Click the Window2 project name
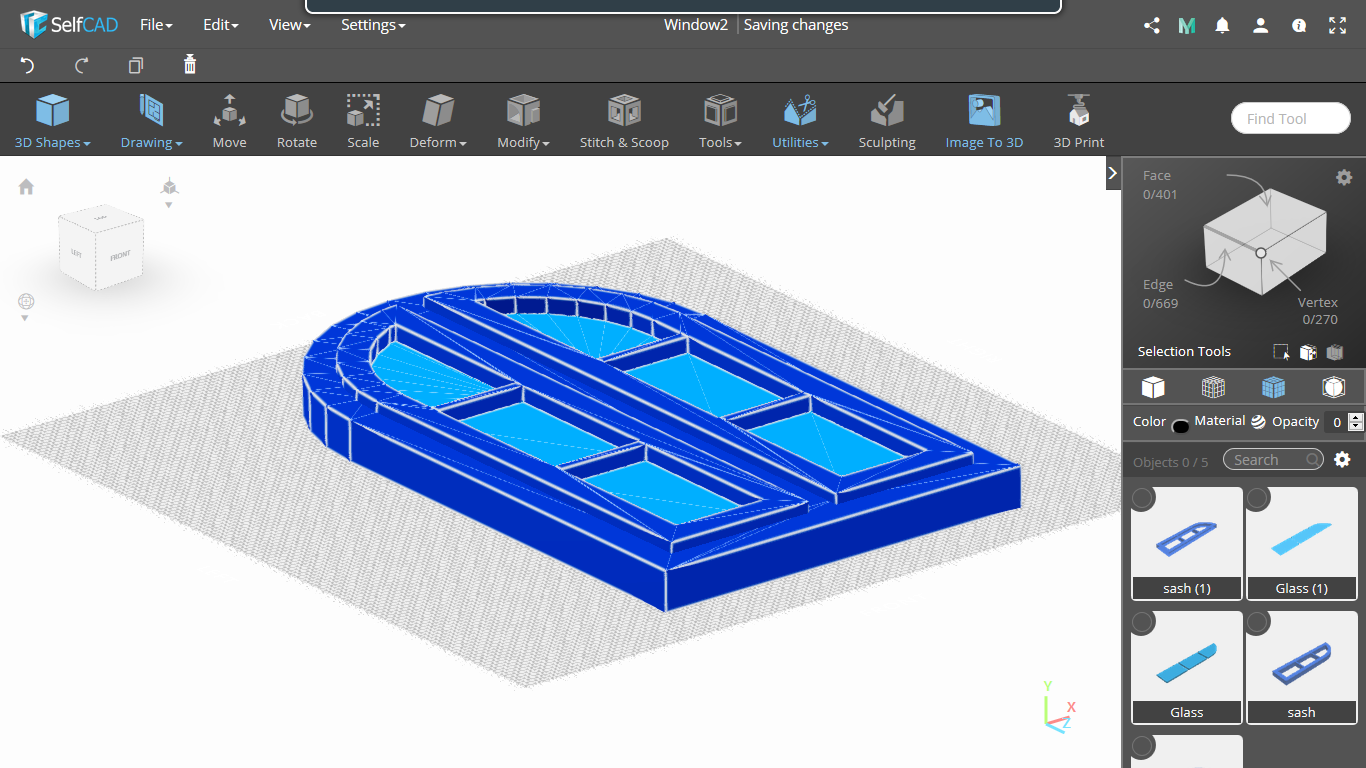 (x=696, y=25)
